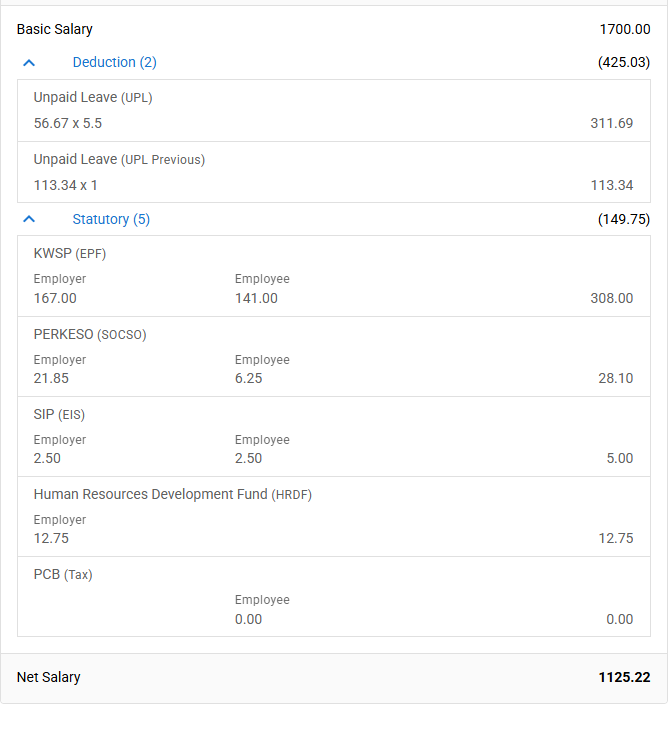Click the EPF Employee value 141.00

(x=256, y=298)
